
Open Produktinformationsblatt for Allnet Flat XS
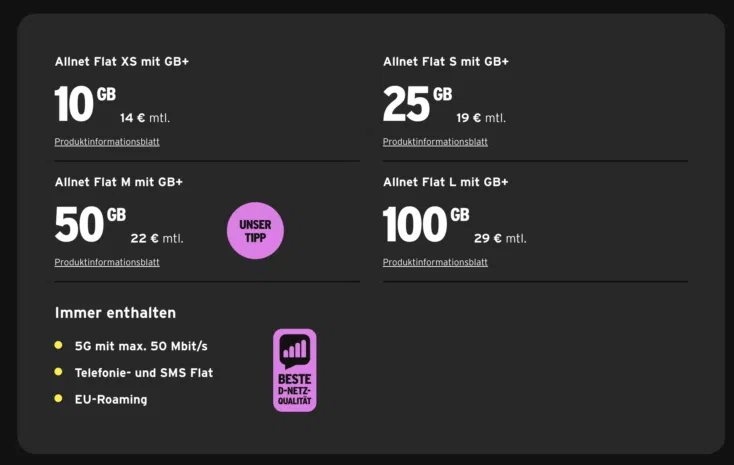coord(107,142)
